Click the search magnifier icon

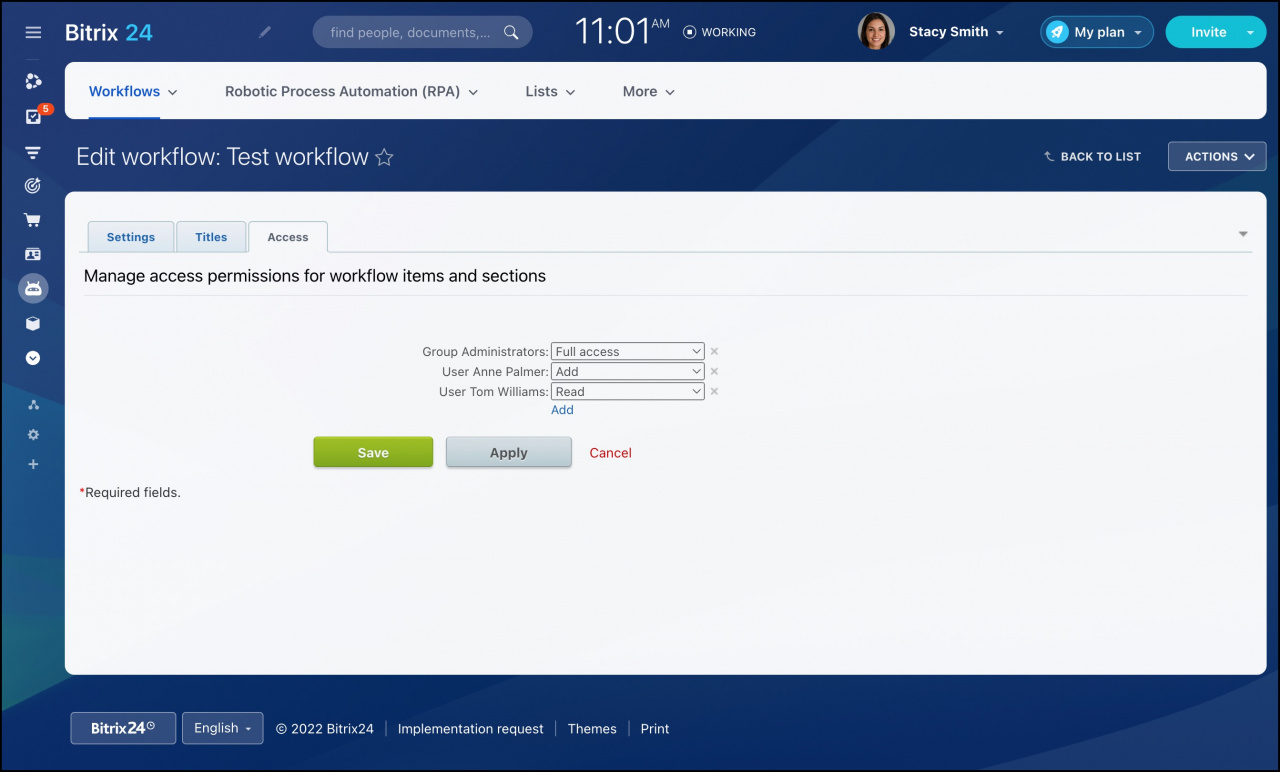point(511,32)
